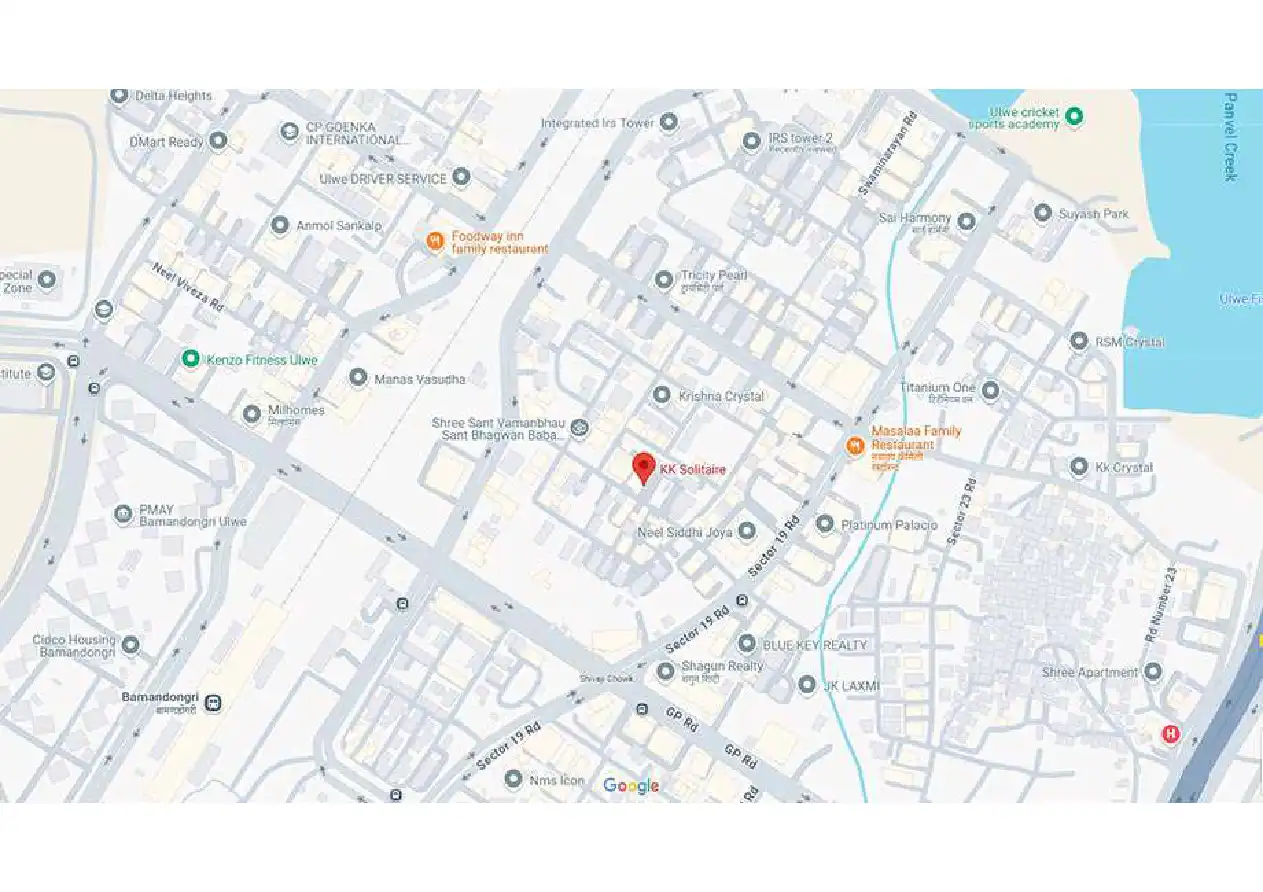
Task: Click the Google logo on map
Action: coord(631,785)
